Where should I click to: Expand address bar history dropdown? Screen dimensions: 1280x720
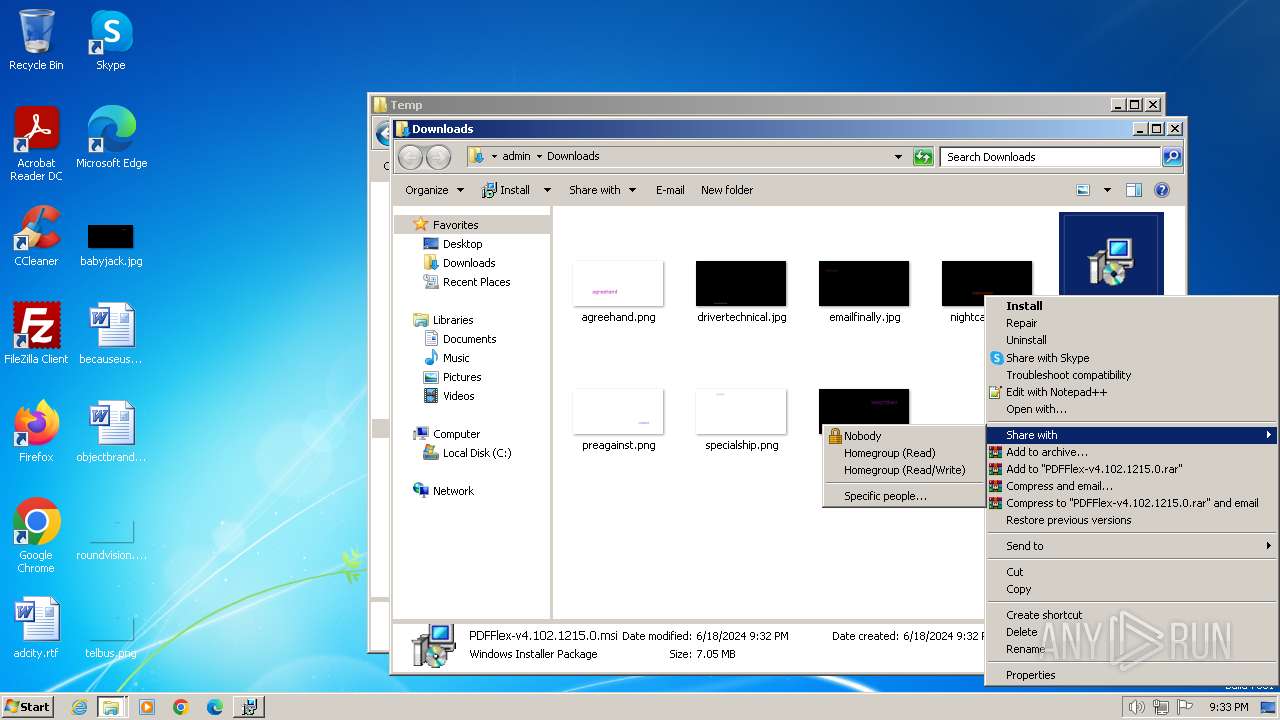[x=898, y=156]
